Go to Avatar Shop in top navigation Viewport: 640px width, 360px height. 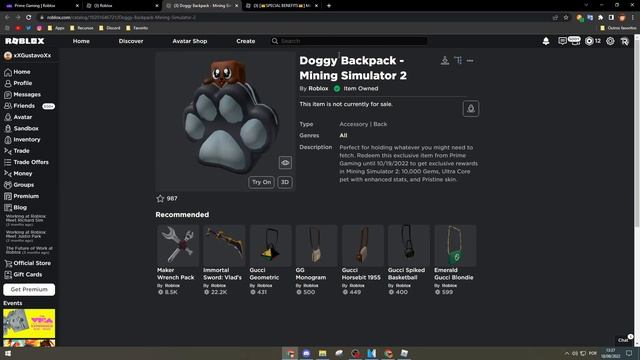pyautogui.click(x=190, y=41)
